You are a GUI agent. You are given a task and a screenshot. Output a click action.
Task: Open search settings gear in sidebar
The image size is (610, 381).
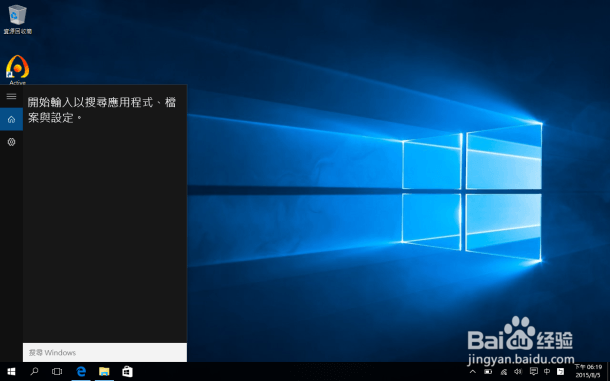[11, 142]
